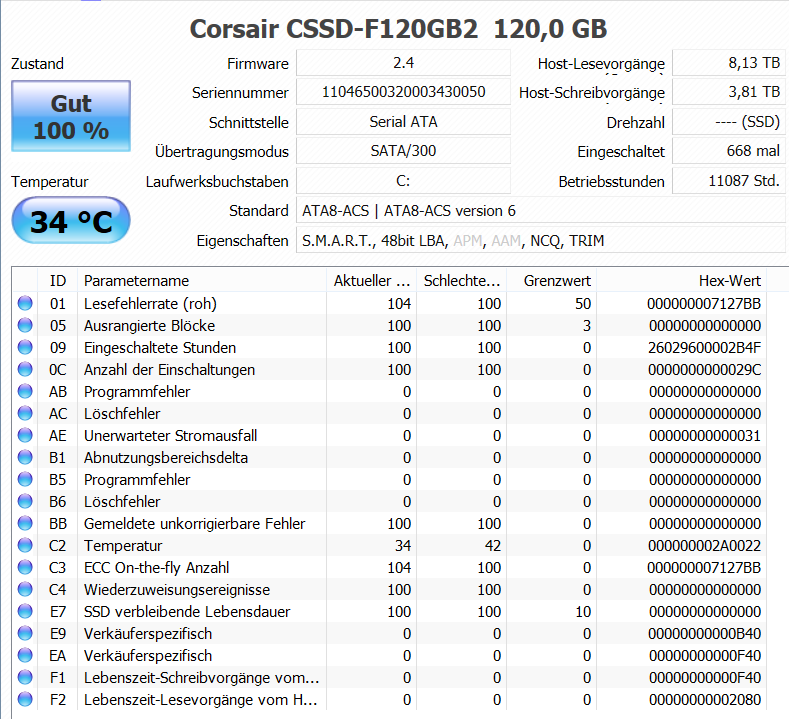Click the Grenzwert column header
789x719 pixels.
tap(551, 280)
